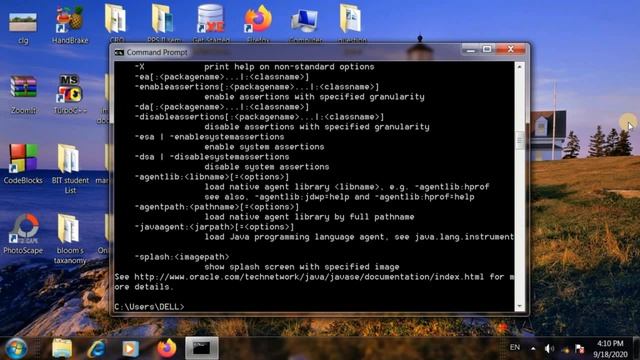This screenshot has height=360, width=640.
Task: Click the -splash:<imagepath> option line
Action: (x=182, y=257)
